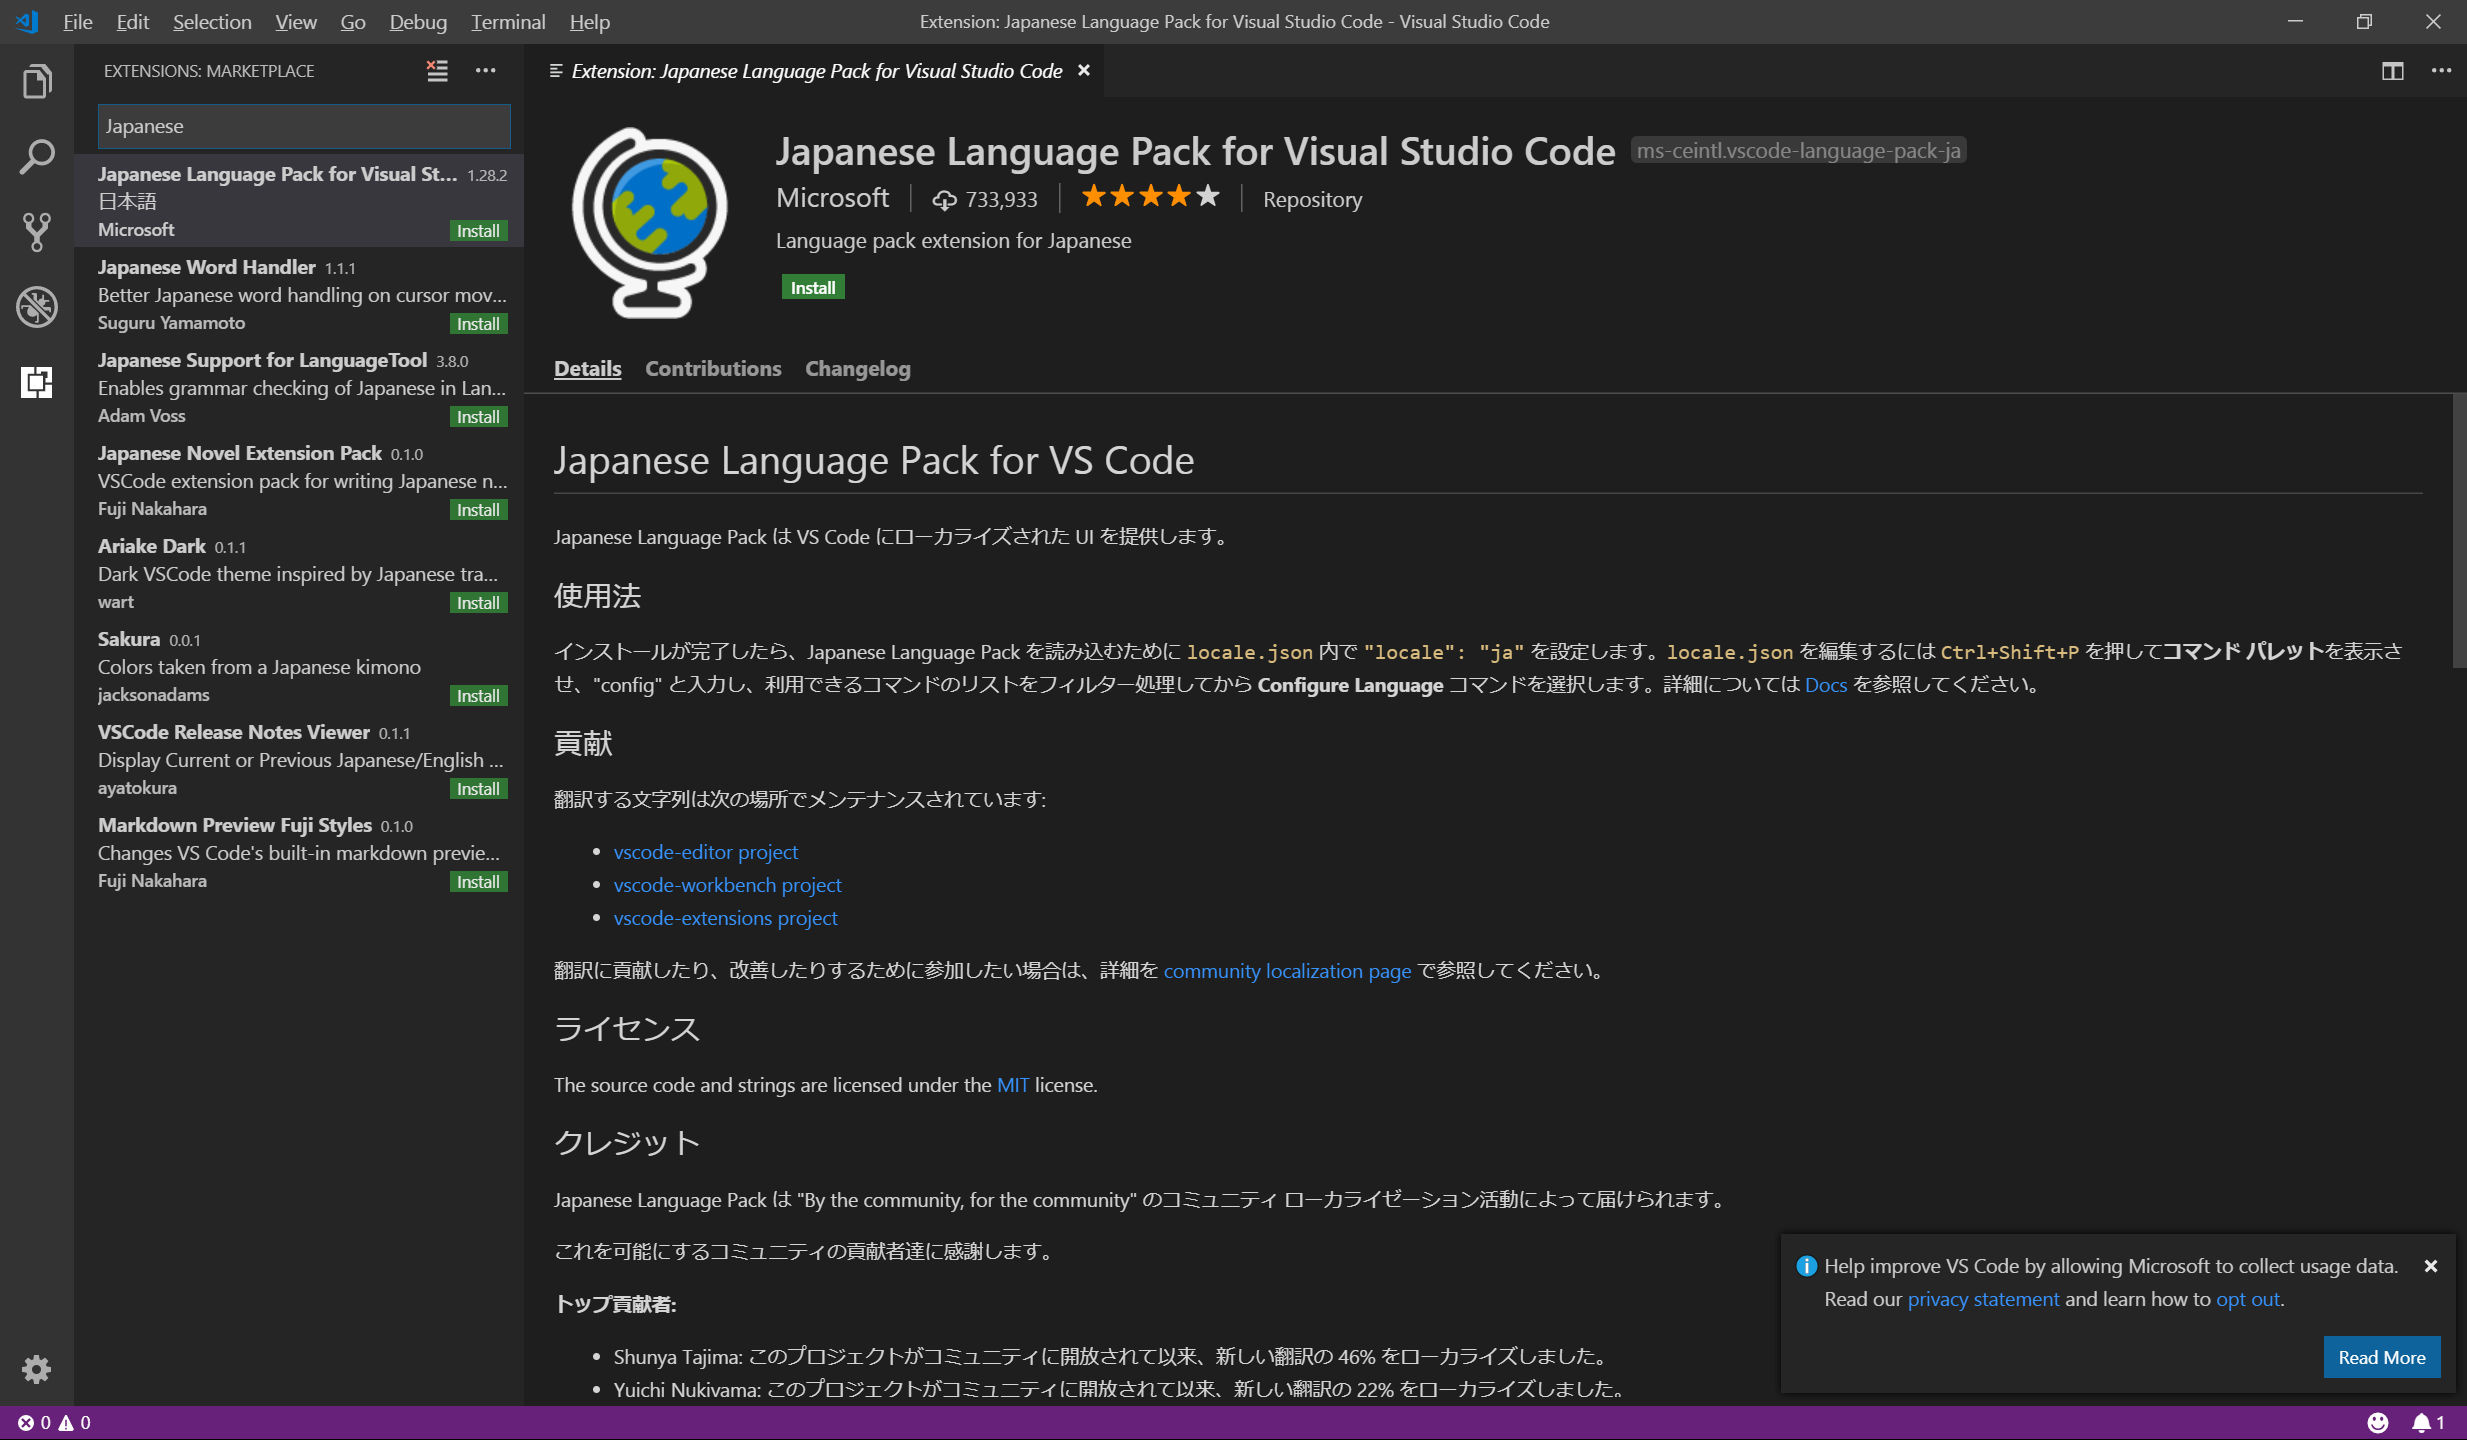
Task: Install Japanese Support for LanguageTool
Action: (x=478, y=416)
